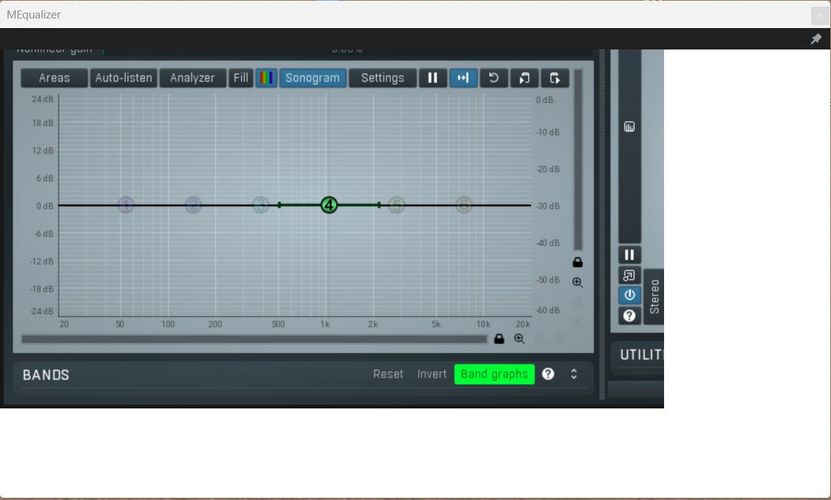Close the MEqualizer window

(820, 15)
